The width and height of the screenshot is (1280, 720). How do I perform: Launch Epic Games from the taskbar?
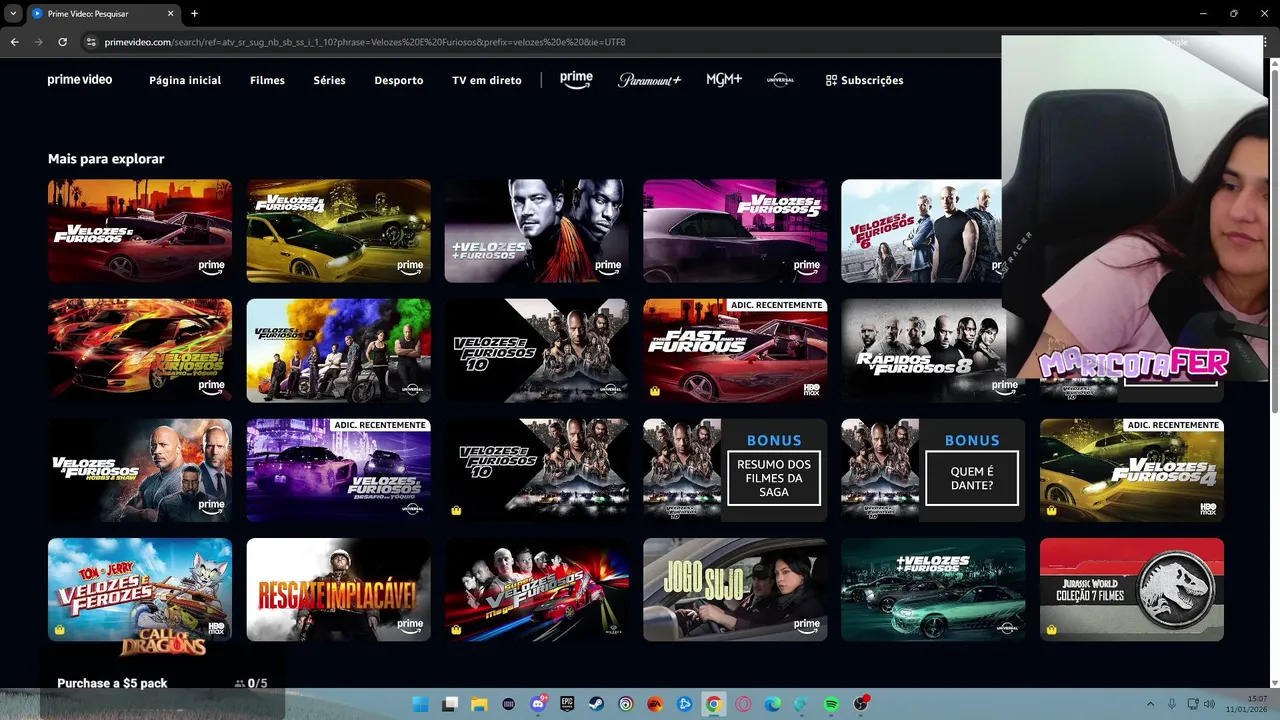[567, 704]
